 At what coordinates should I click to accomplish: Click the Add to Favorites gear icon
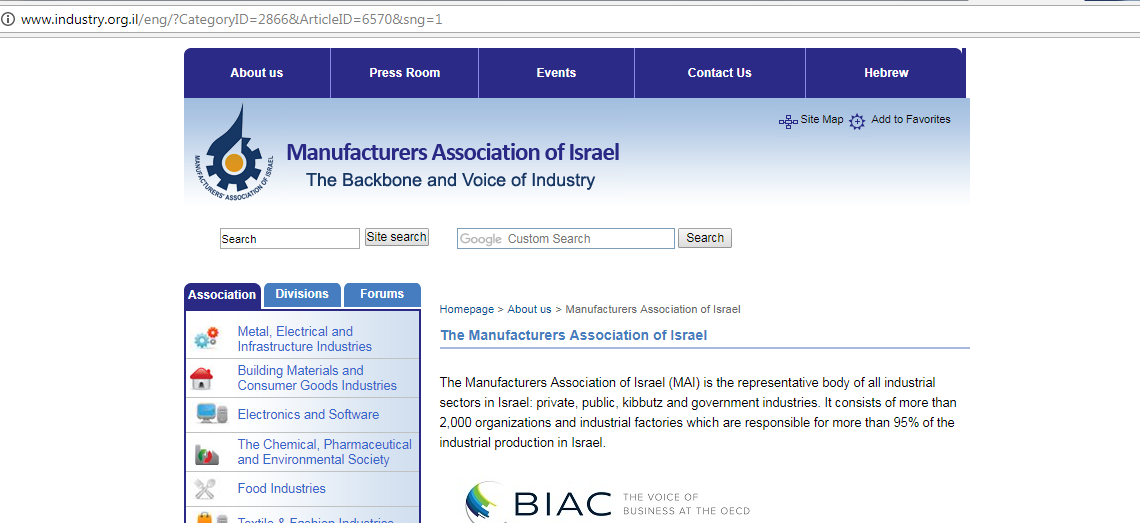[857, 122]
